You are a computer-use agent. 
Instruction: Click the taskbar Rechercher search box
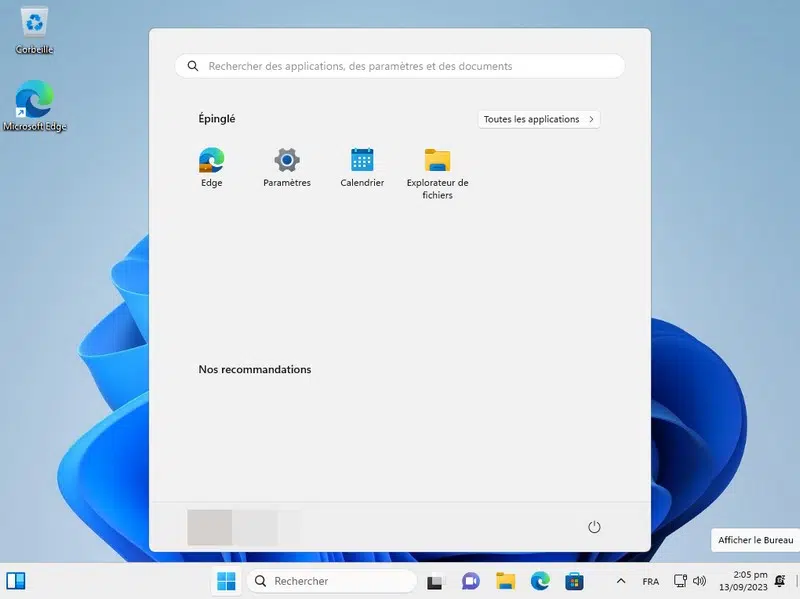[x=331, y=581]
